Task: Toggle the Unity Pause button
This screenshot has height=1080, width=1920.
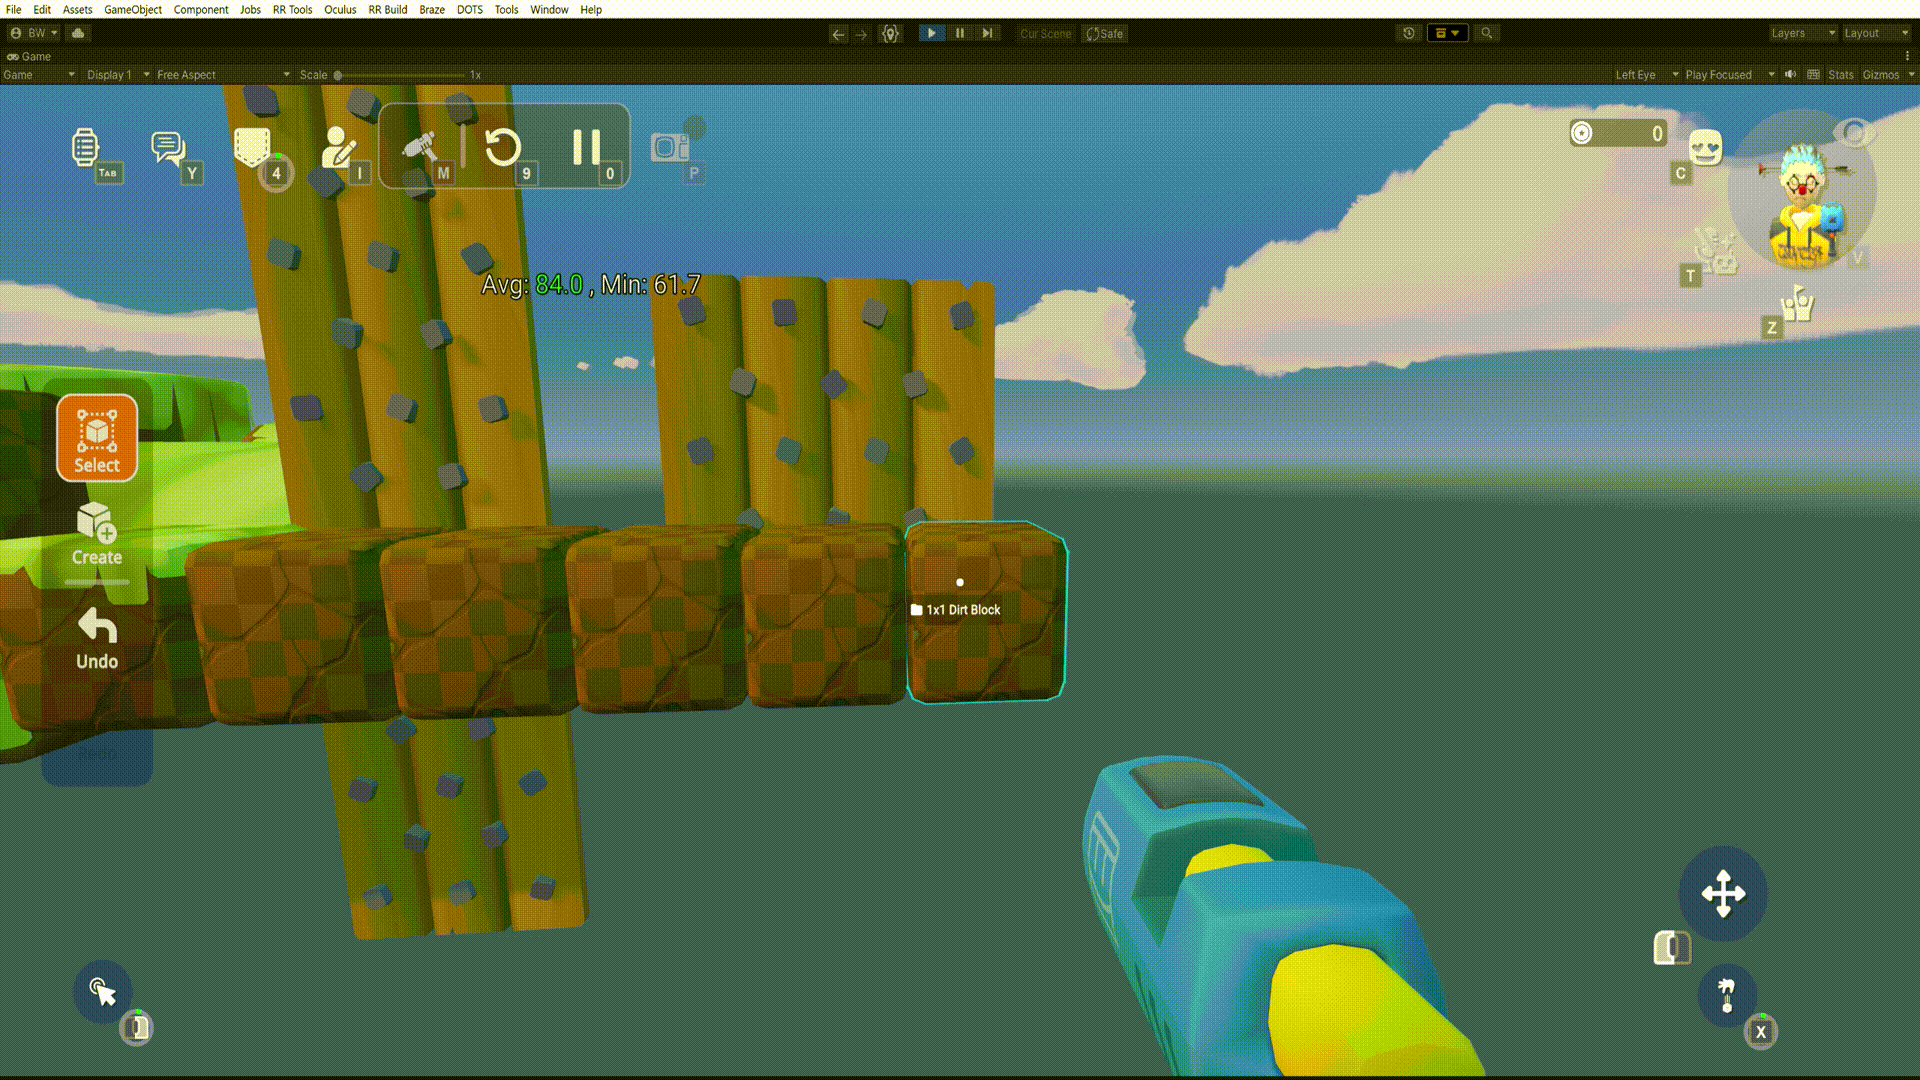Action: 960,33
